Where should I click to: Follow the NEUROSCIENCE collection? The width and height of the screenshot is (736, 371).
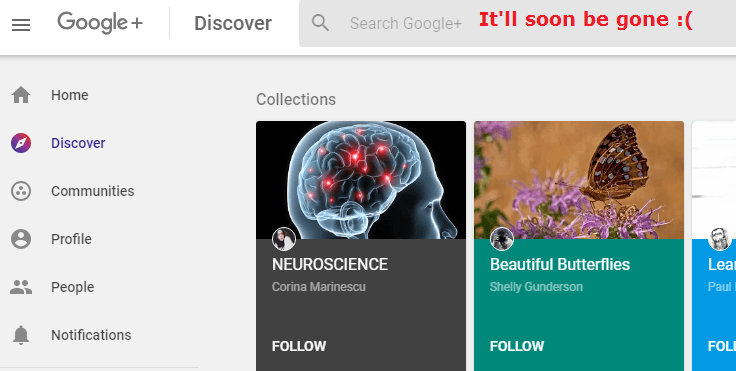pos(299,346)
